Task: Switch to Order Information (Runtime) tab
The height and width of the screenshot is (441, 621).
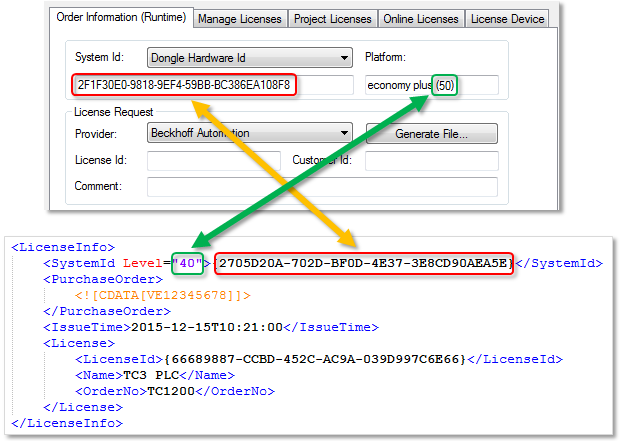Action: 121,17
